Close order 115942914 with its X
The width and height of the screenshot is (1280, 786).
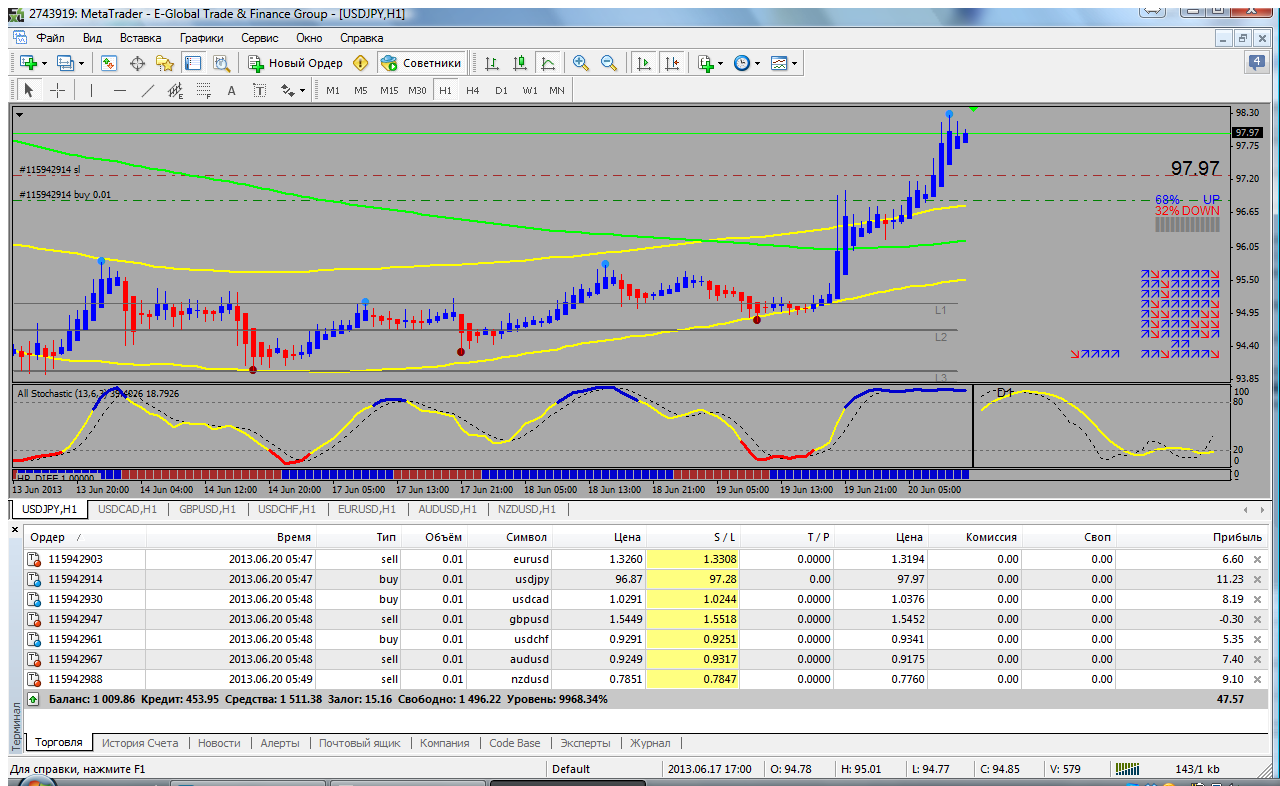1257,579
